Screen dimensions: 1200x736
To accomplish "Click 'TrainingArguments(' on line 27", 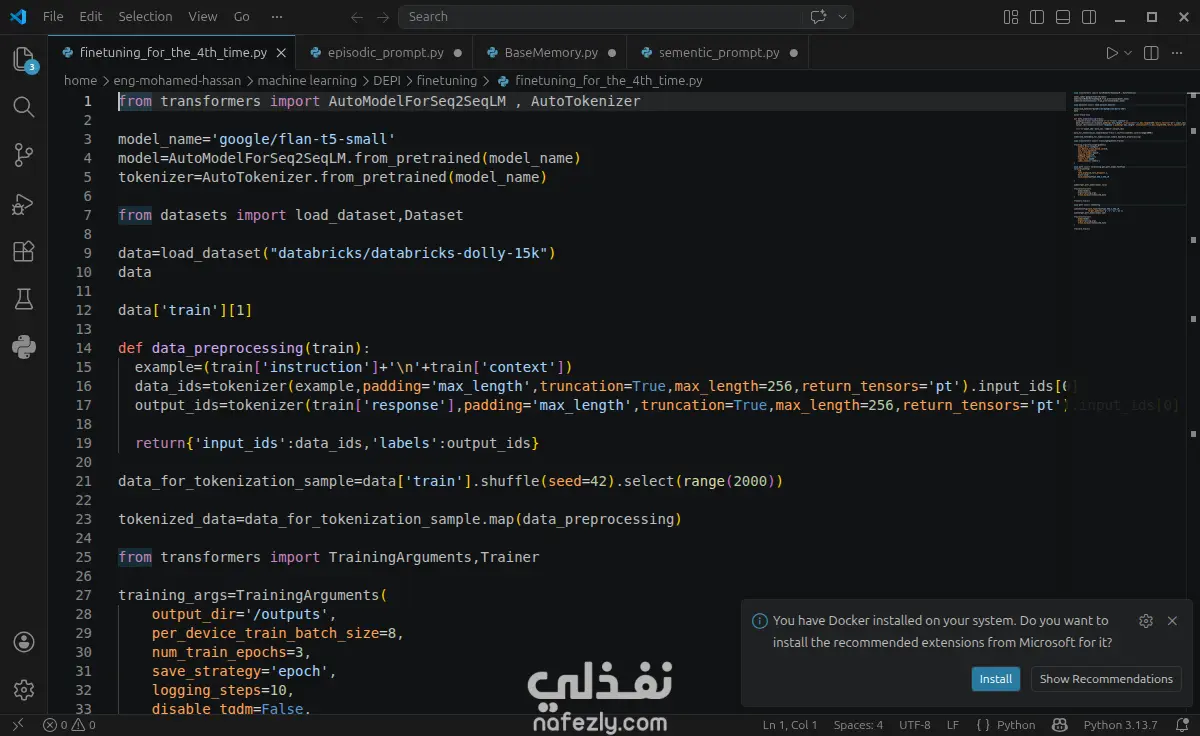I will (311, 595).
